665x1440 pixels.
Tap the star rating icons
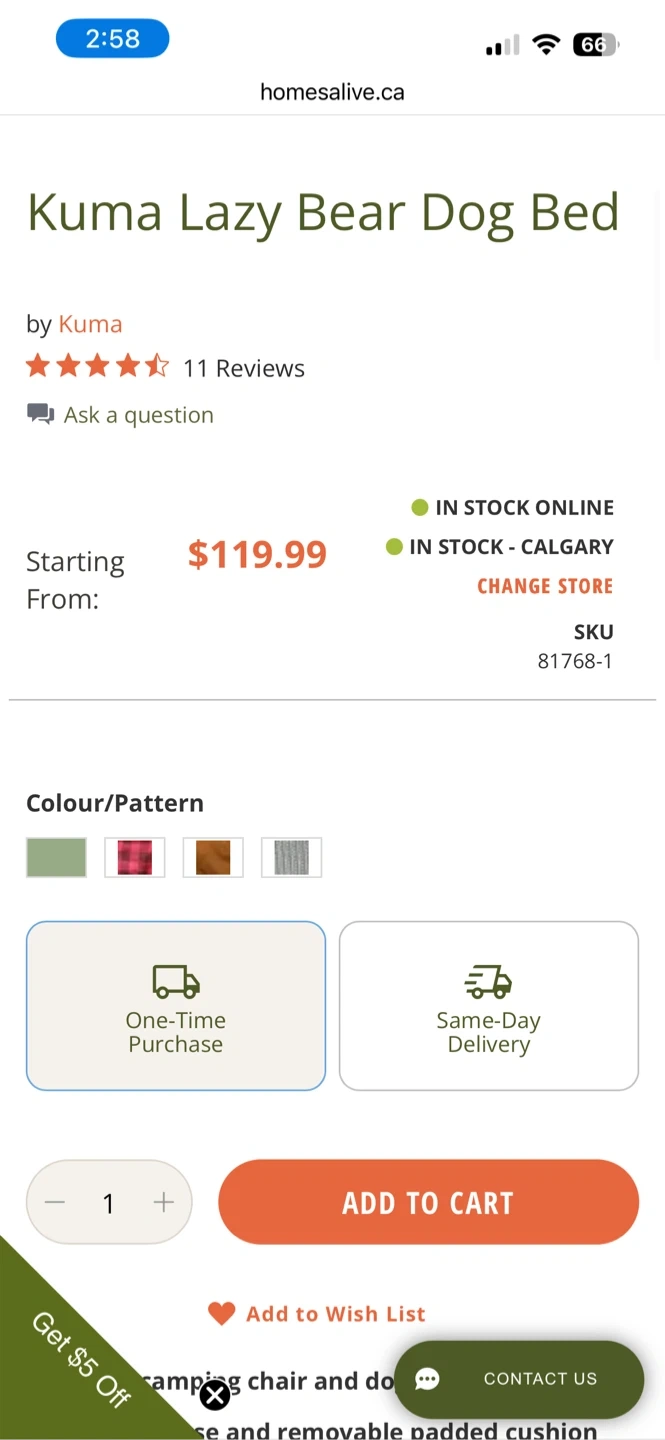coord(97,367)
